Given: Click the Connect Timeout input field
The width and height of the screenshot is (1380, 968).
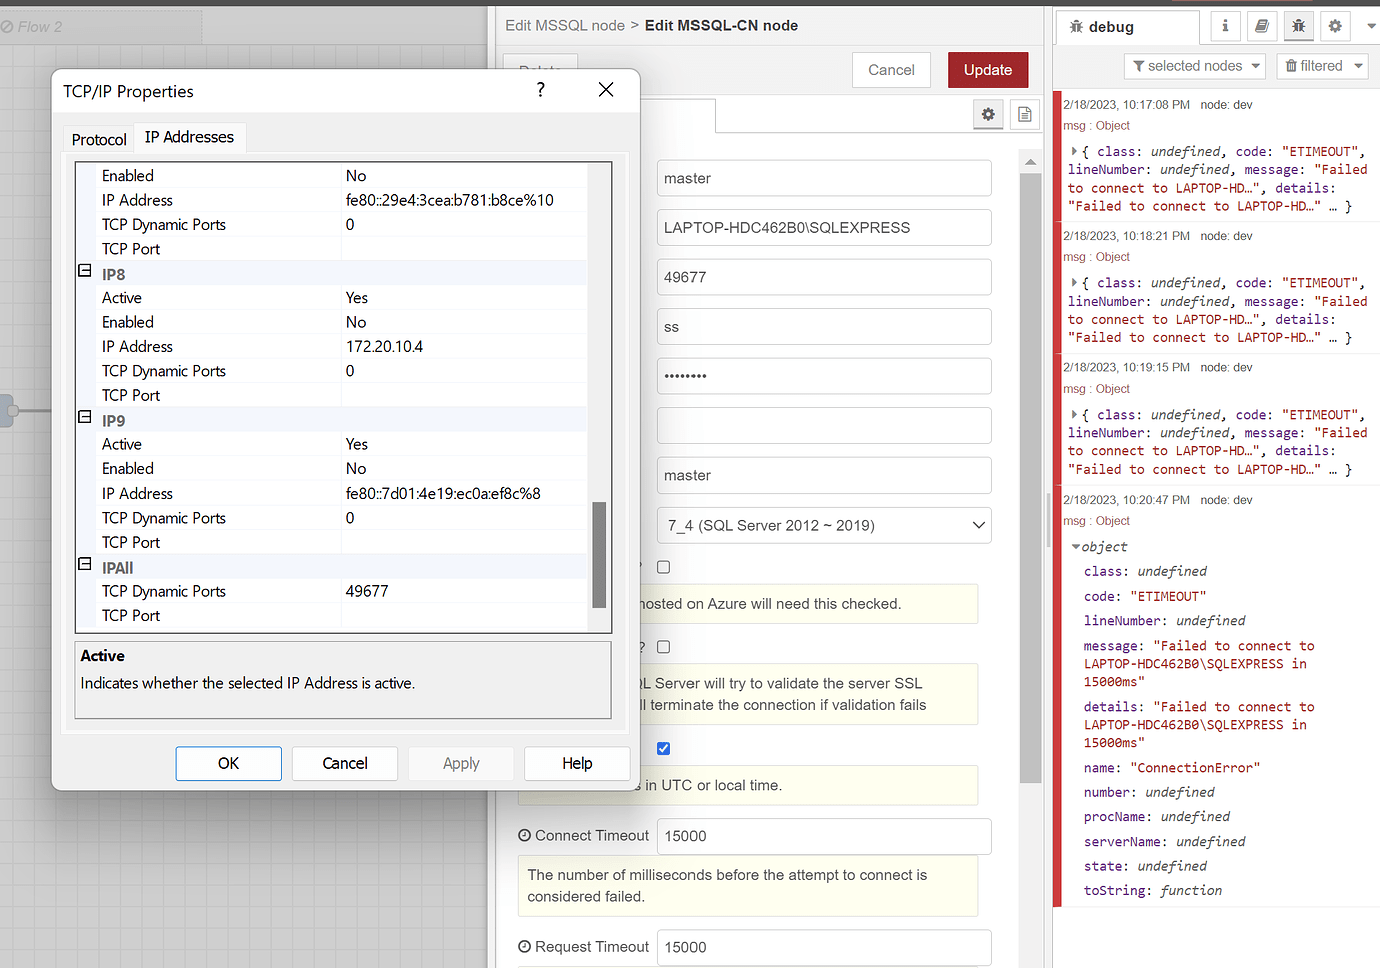Looking at the screenshot, I should coord(823,836).
